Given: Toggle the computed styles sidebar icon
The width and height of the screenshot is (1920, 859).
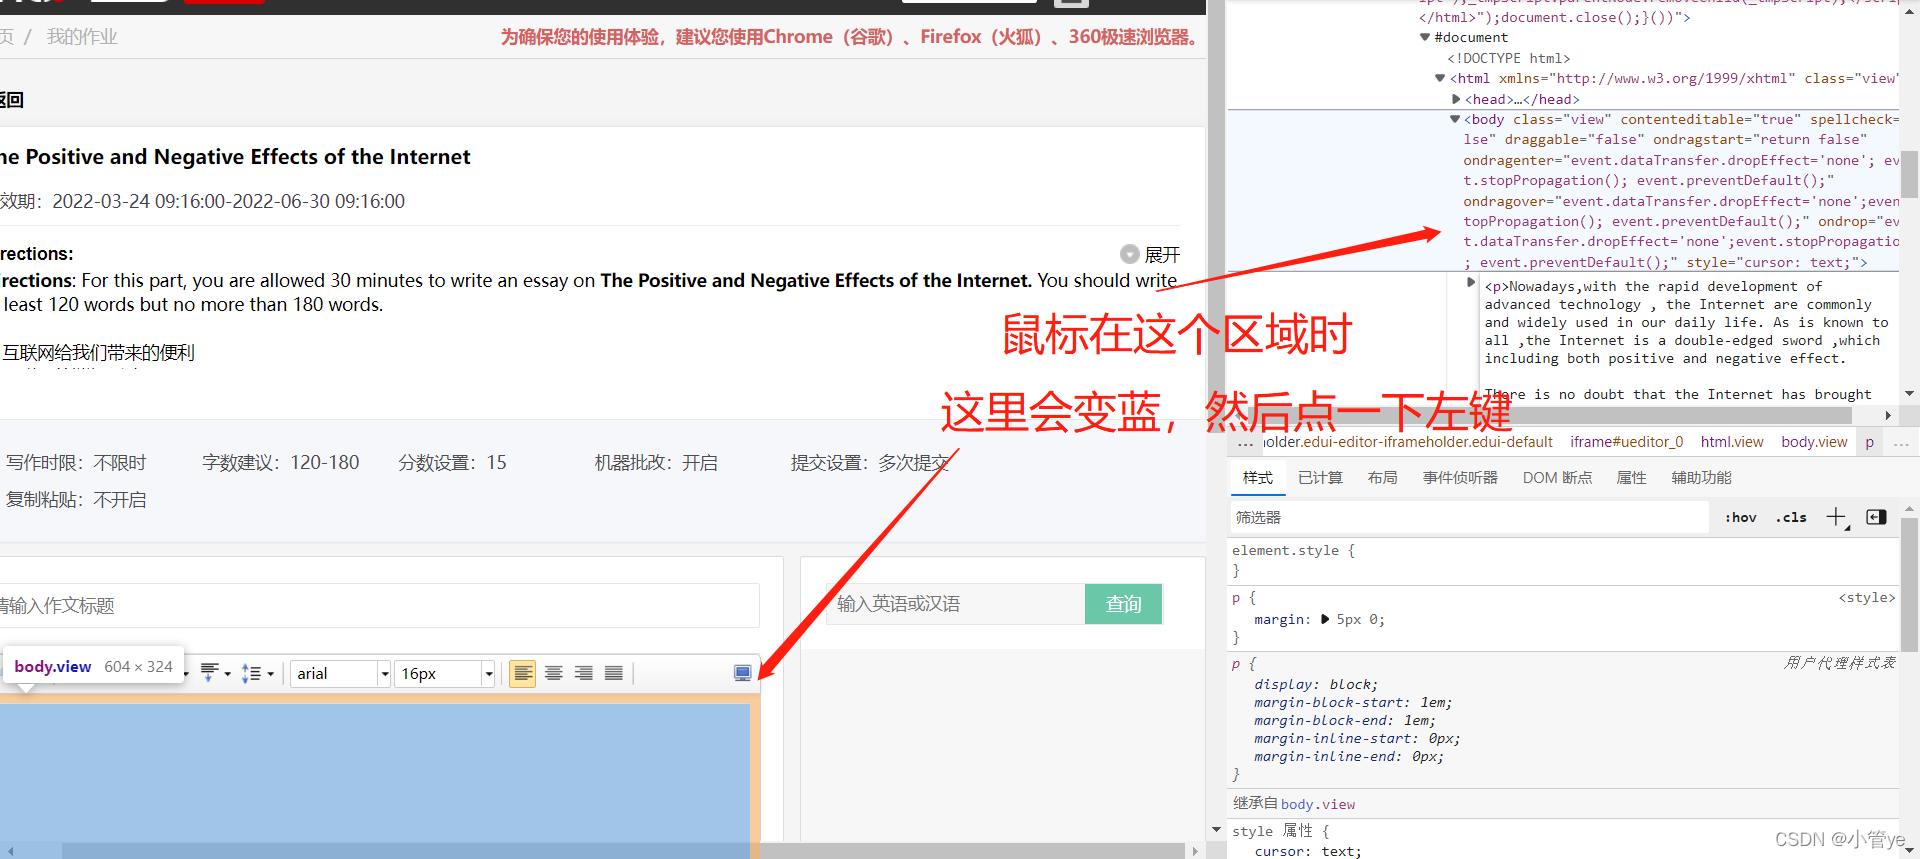Looking at the screenshot, I should click(1876, 517).
